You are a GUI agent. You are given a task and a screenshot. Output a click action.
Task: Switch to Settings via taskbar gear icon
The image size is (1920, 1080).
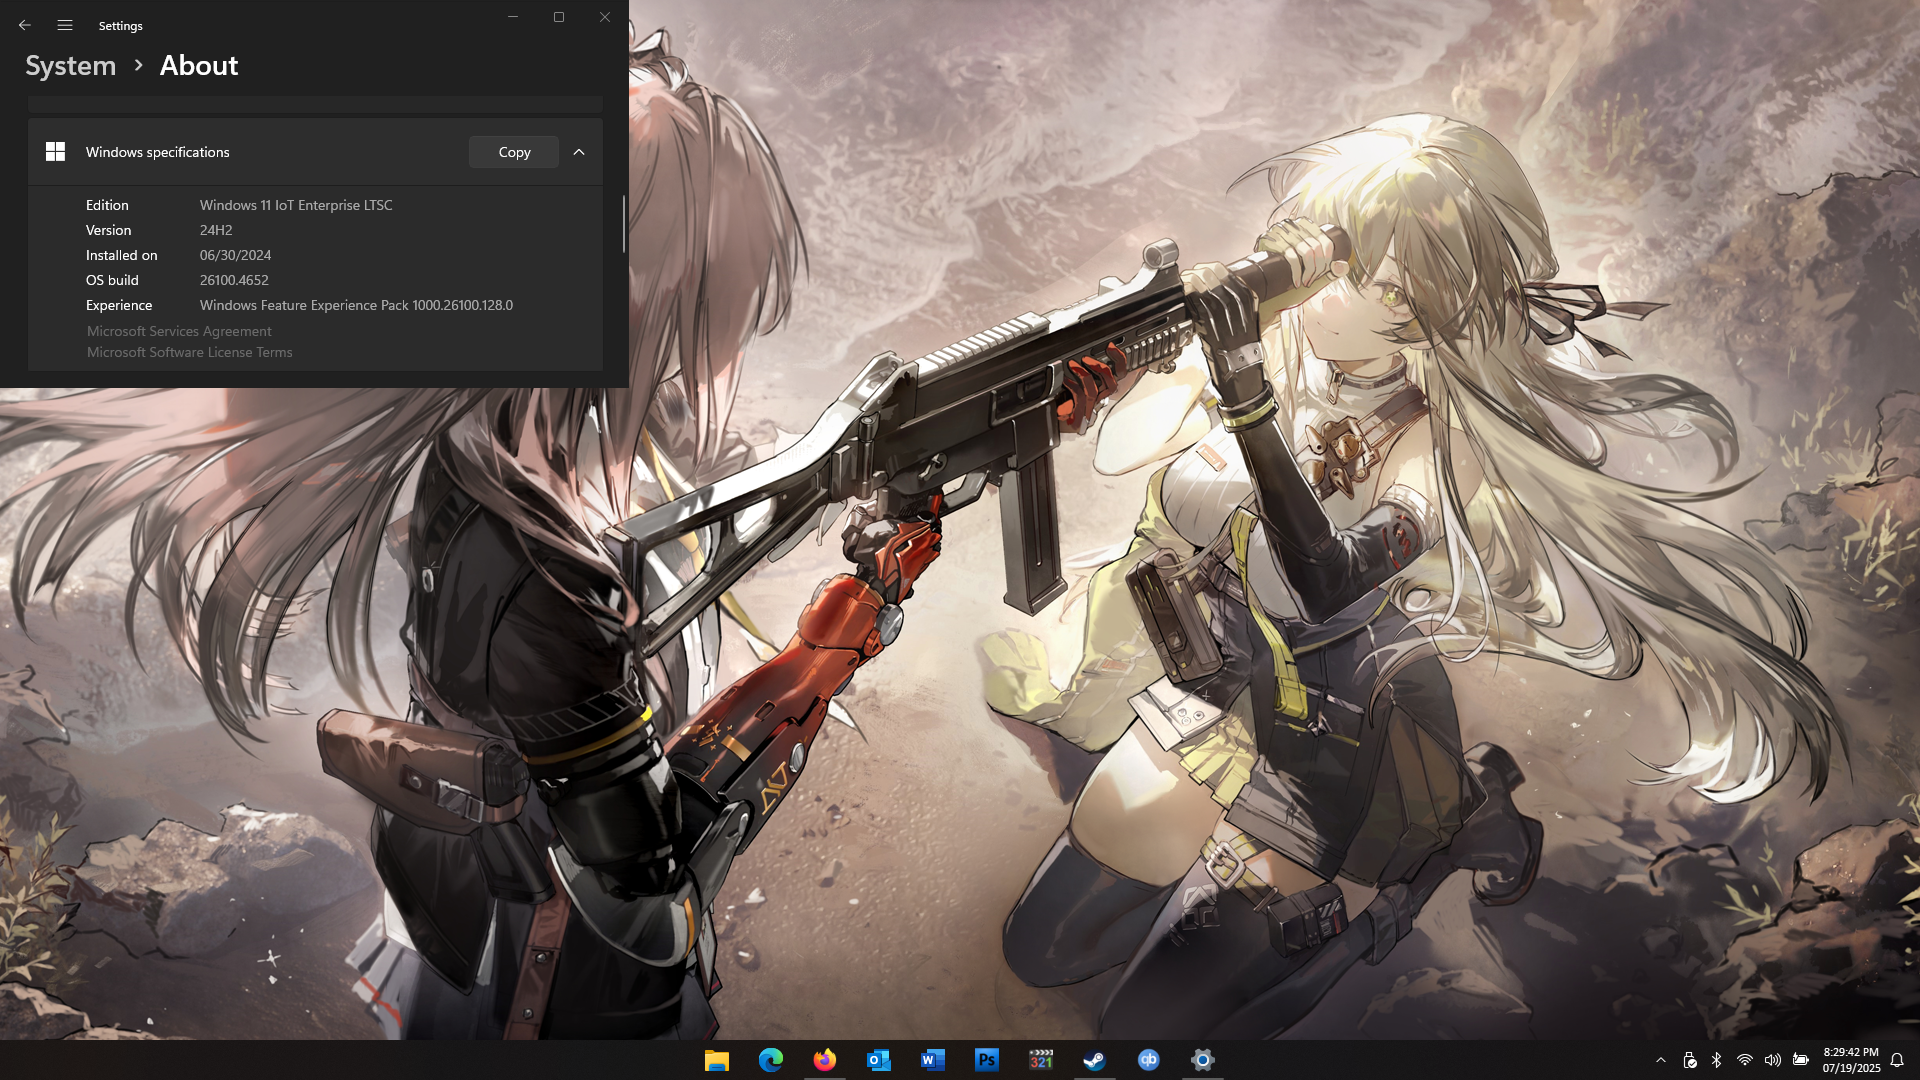1203,1060
